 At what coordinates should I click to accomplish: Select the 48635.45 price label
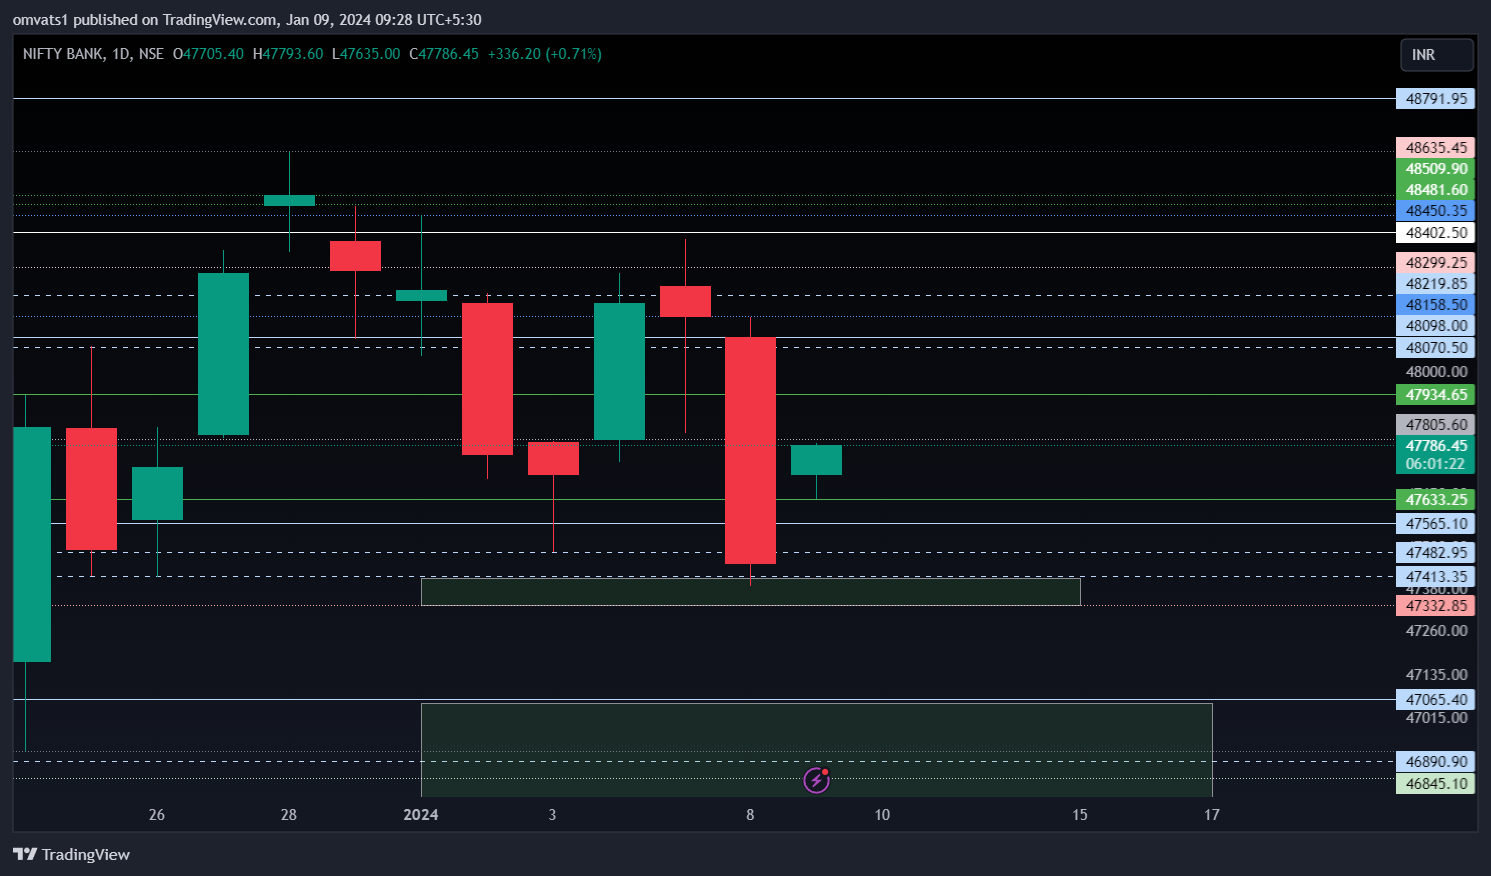[1436, 148]
